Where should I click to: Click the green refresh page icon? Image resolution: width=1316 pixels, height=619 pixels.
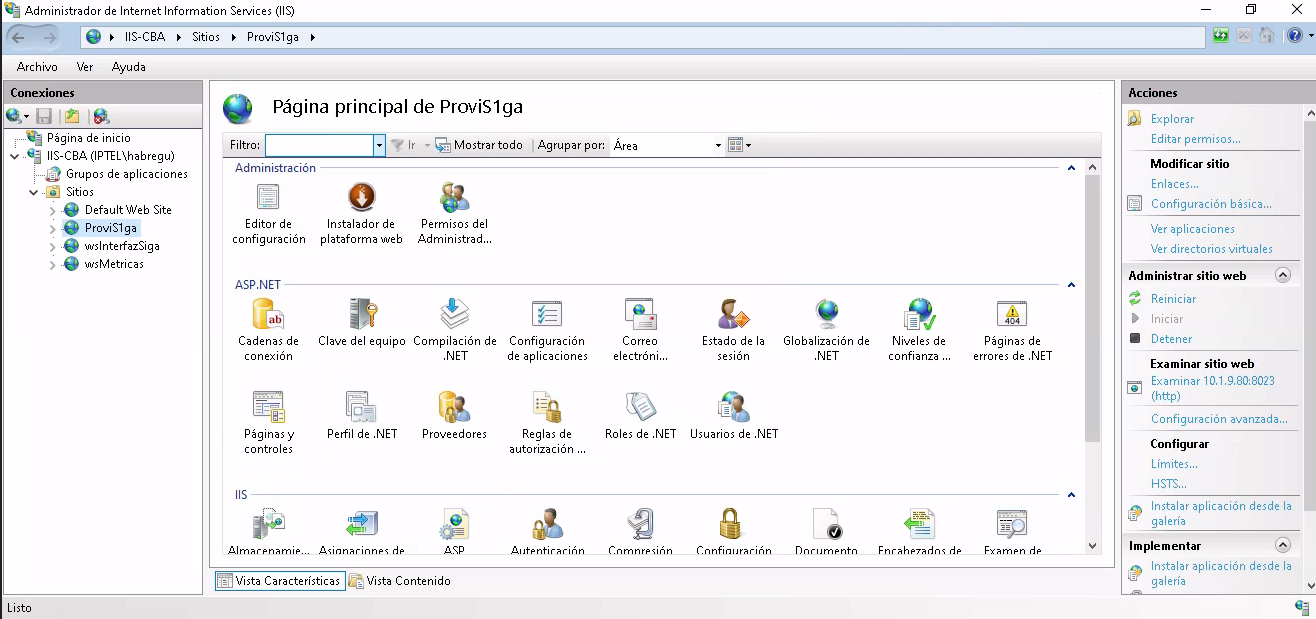[1221, 37]
